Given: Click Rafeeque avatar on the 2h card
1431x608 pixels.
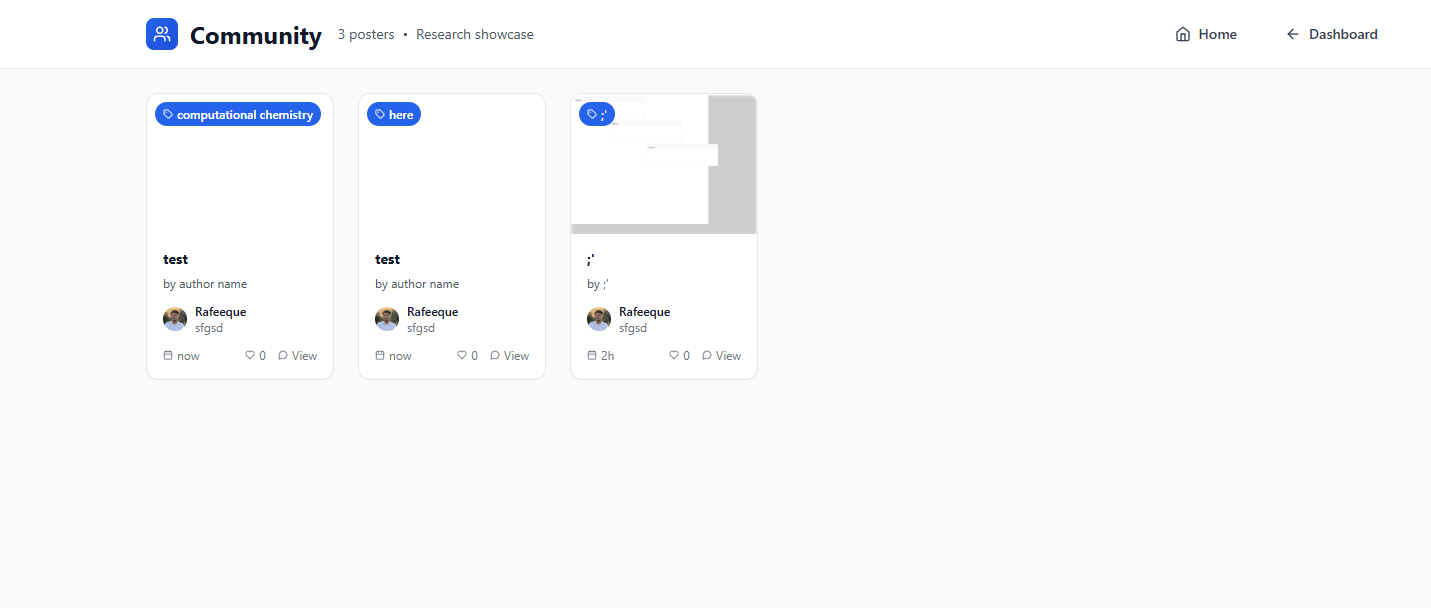Looking at the screenshot, I should 599,319.
